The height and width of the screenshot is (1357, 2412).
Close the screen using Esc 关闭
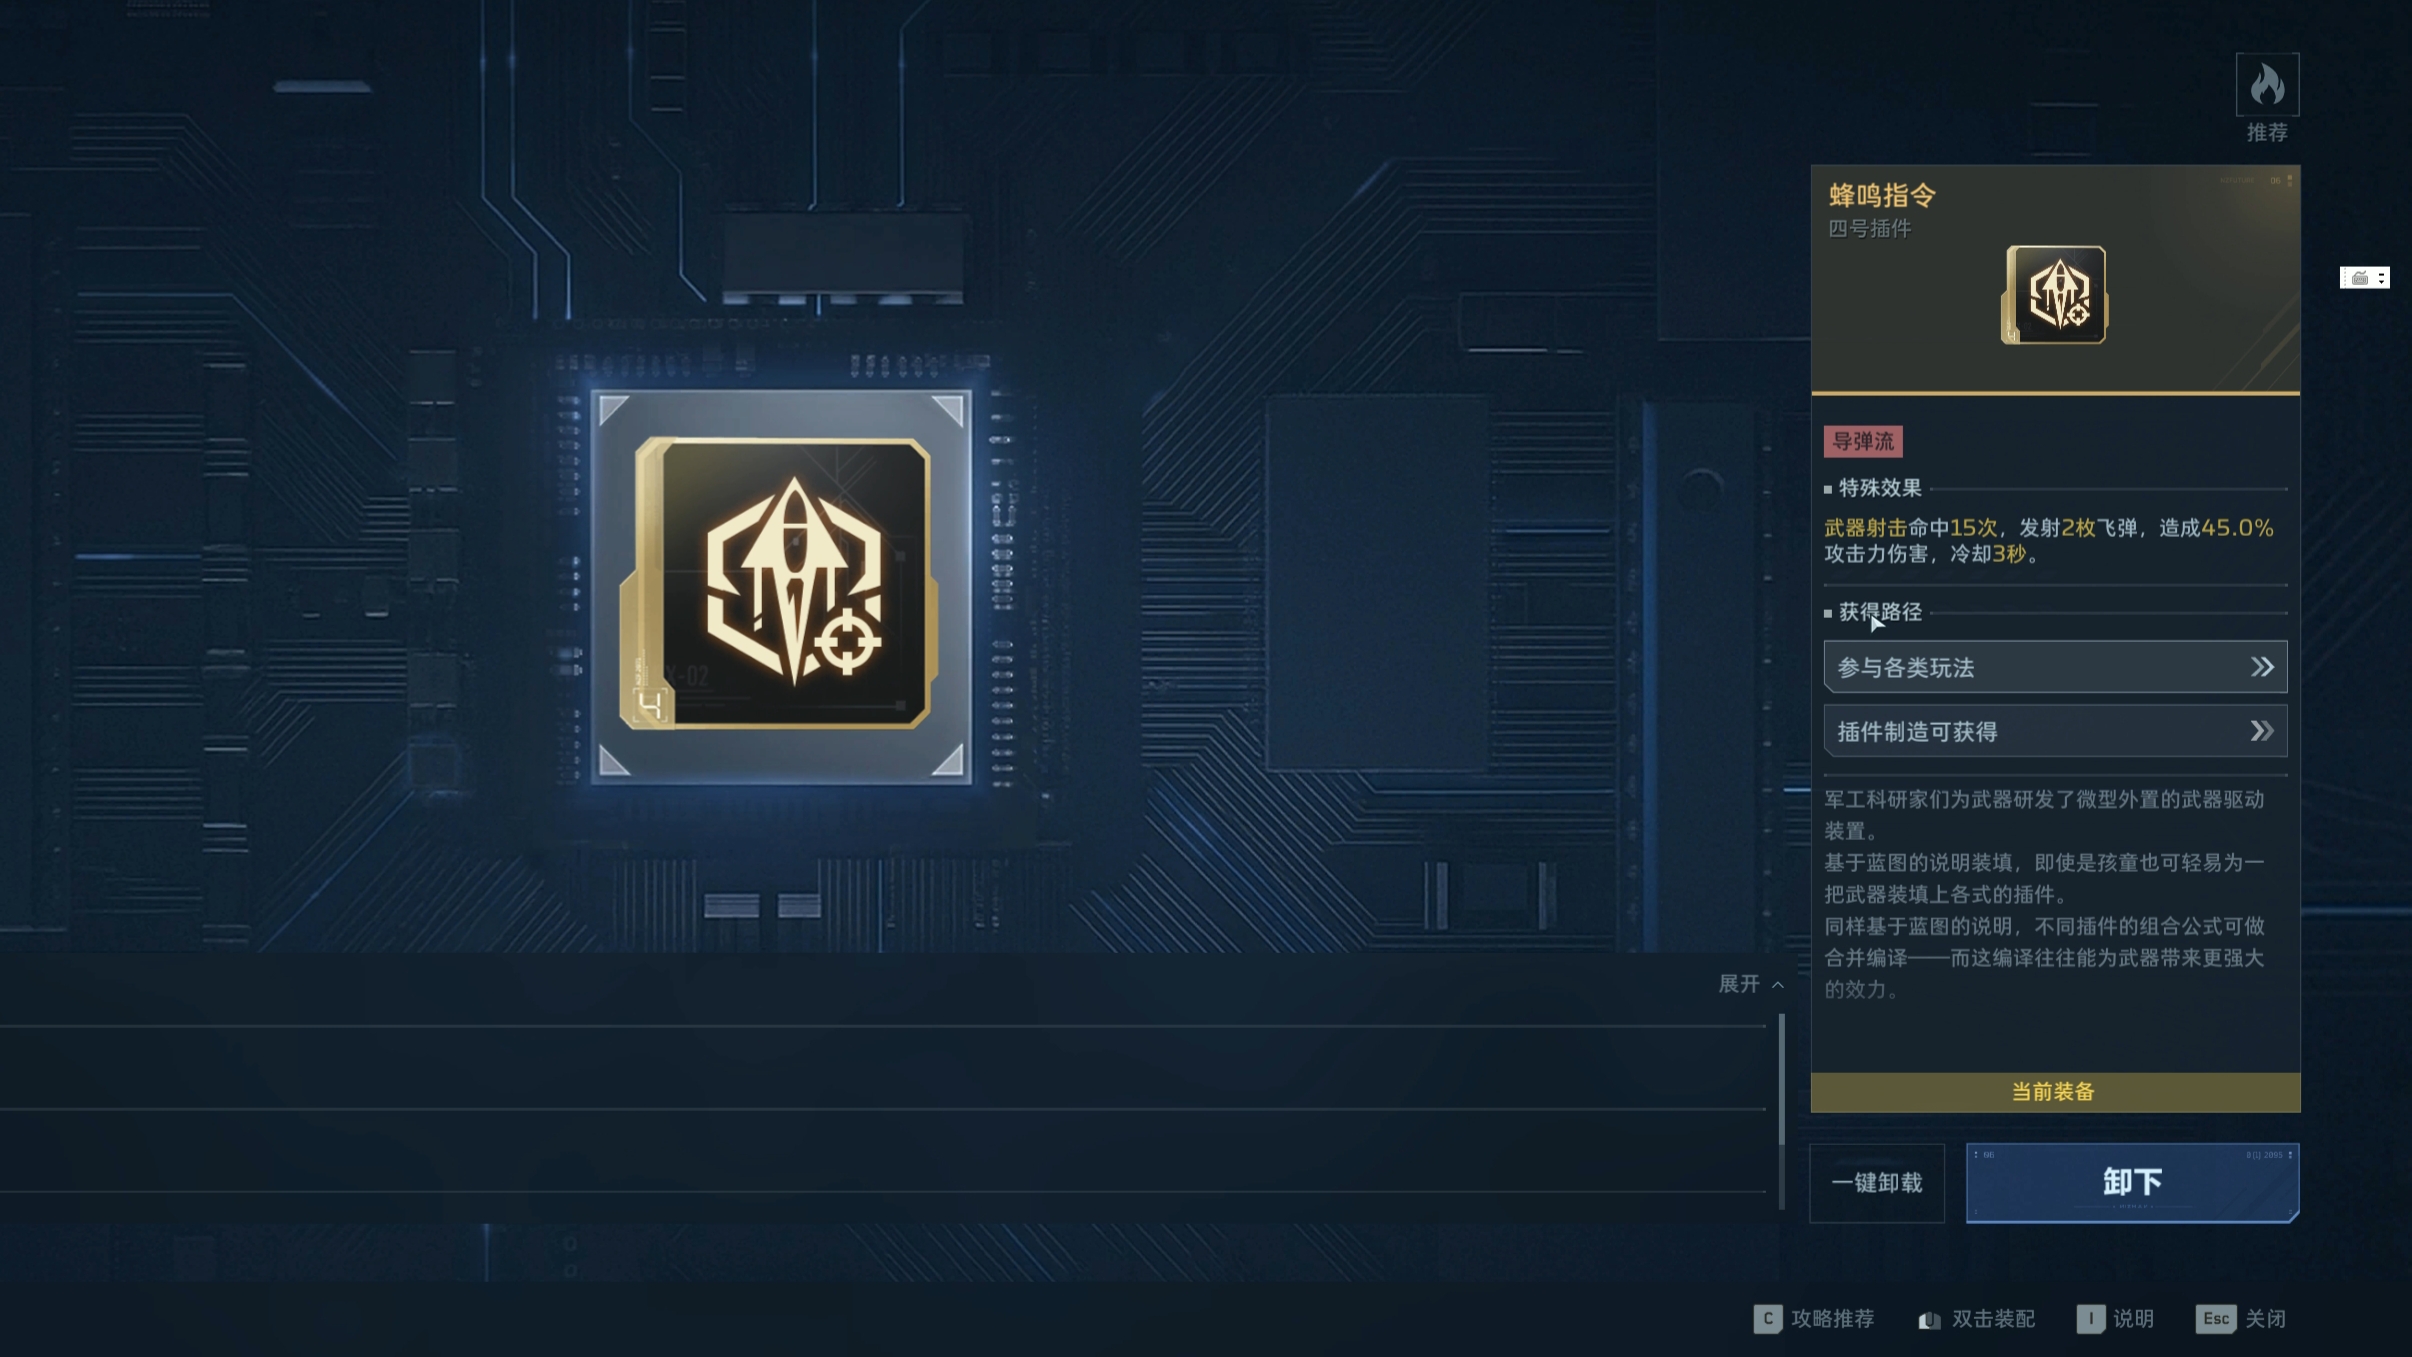click(2240, 1318)
